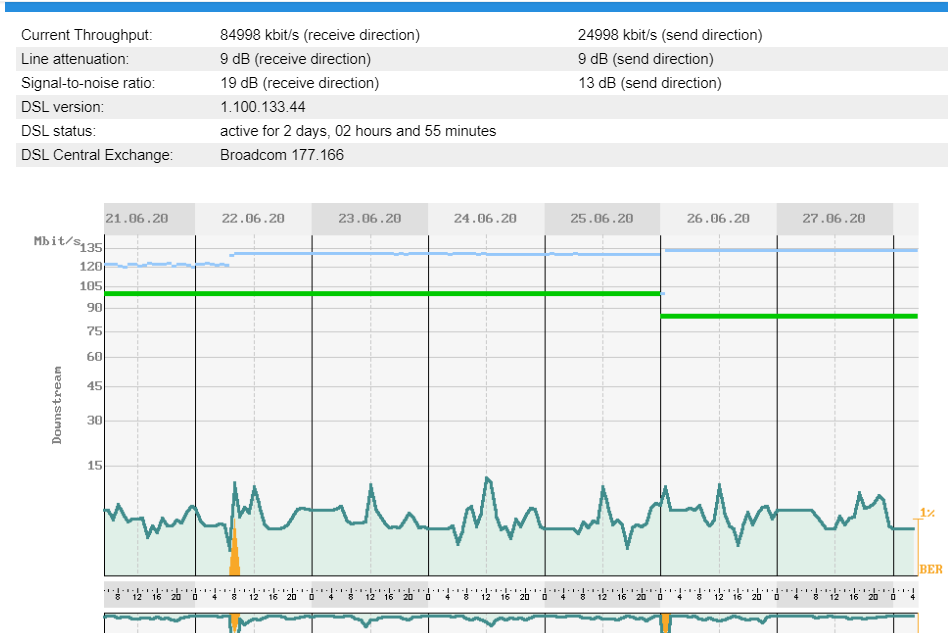Click the Mbit/s unit label

tap(56, 240)
